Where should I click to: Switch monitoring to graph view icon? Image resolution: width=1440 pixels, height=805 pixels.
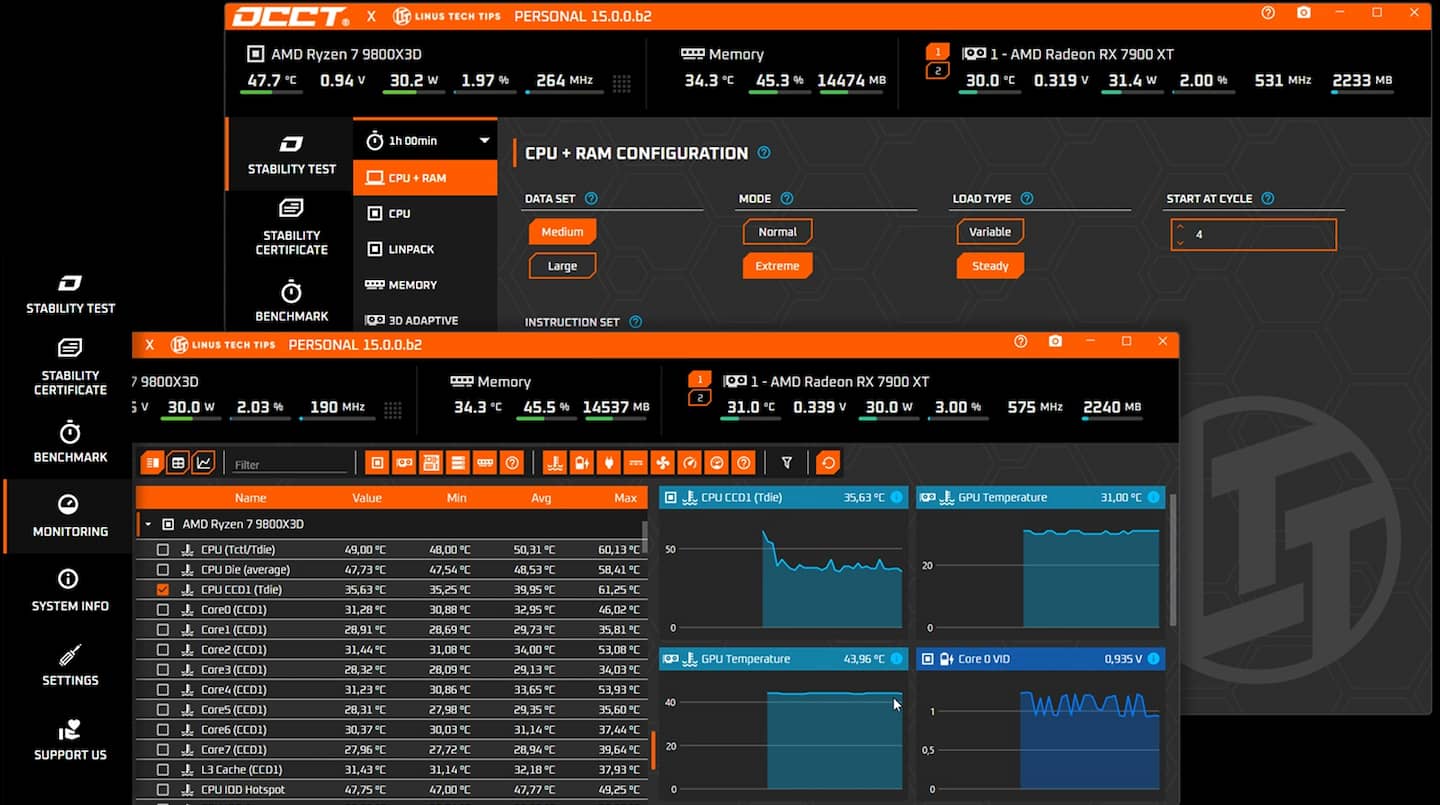(x=204, y=463)
